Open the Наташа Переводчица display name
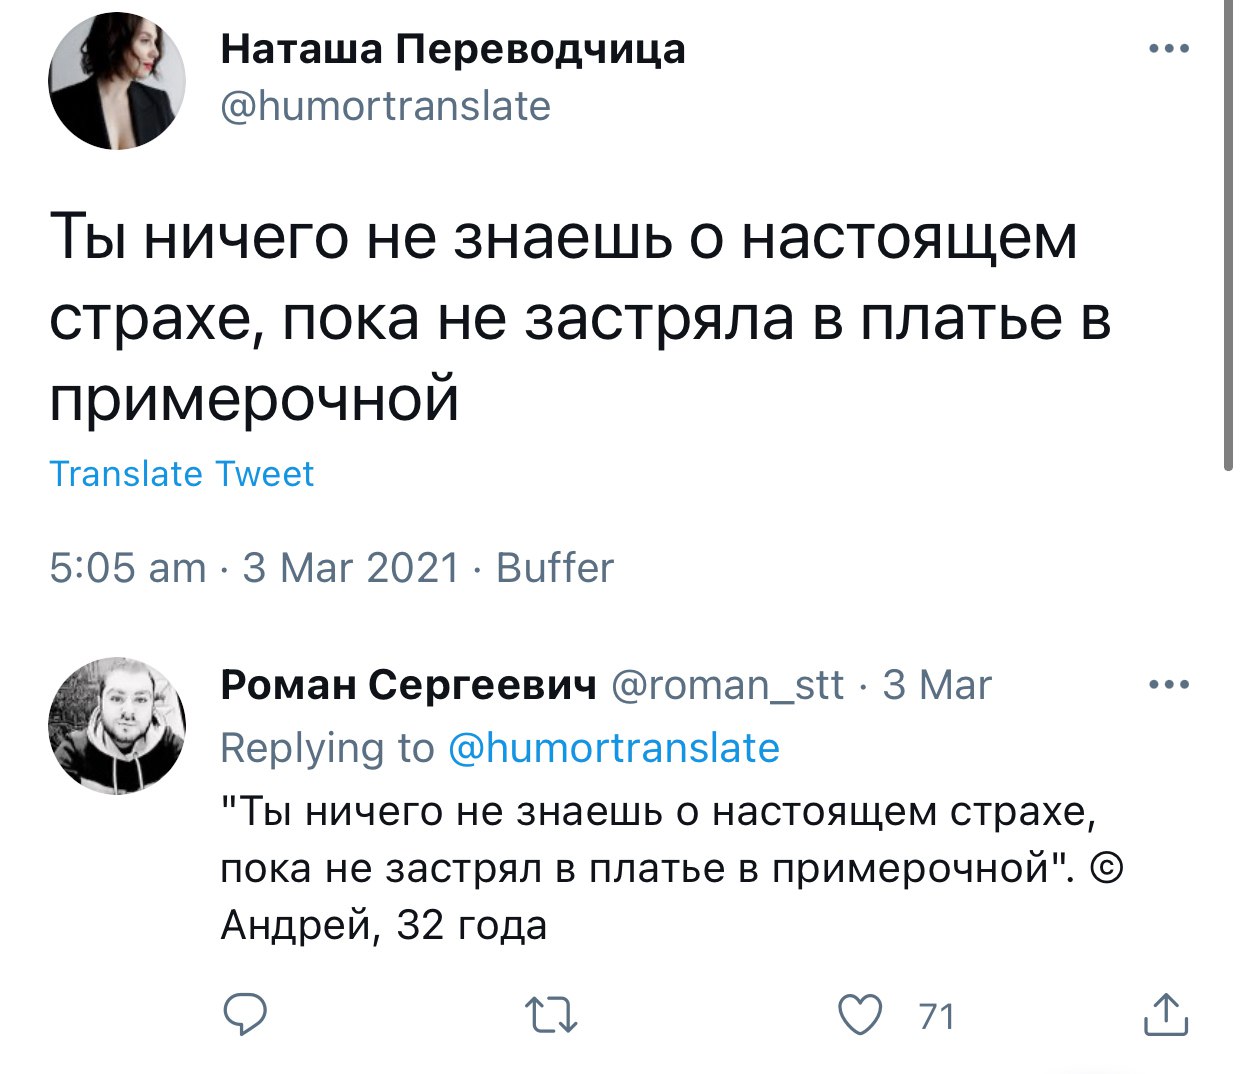Screen dimensions: 1242x1074 [x=452, y=48]
